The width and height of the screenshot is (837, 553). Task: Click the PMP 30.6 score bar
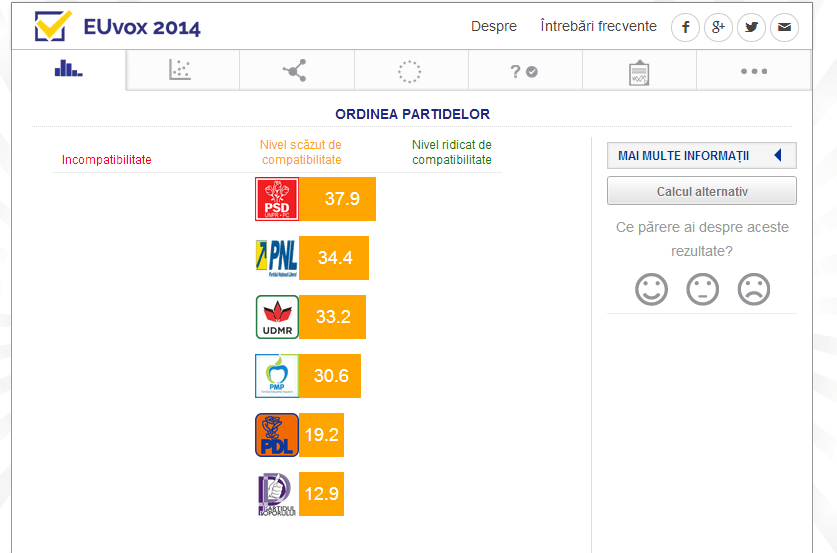click(330, 376)
